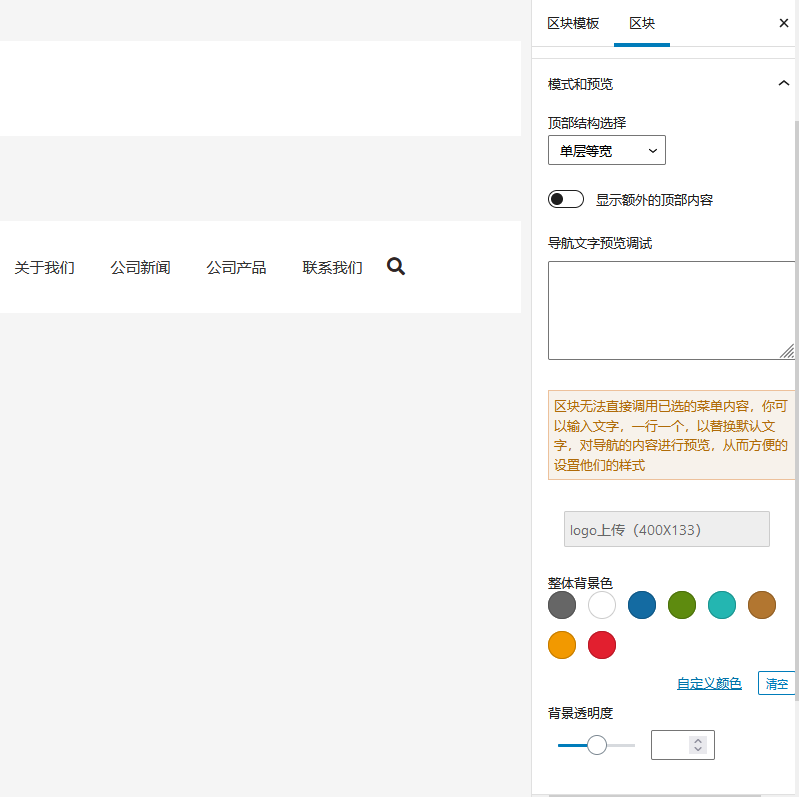This screenshot has height=797, width=799.
Task: Click the orange notice text about 区块无法直接调用
Action: 671,435
